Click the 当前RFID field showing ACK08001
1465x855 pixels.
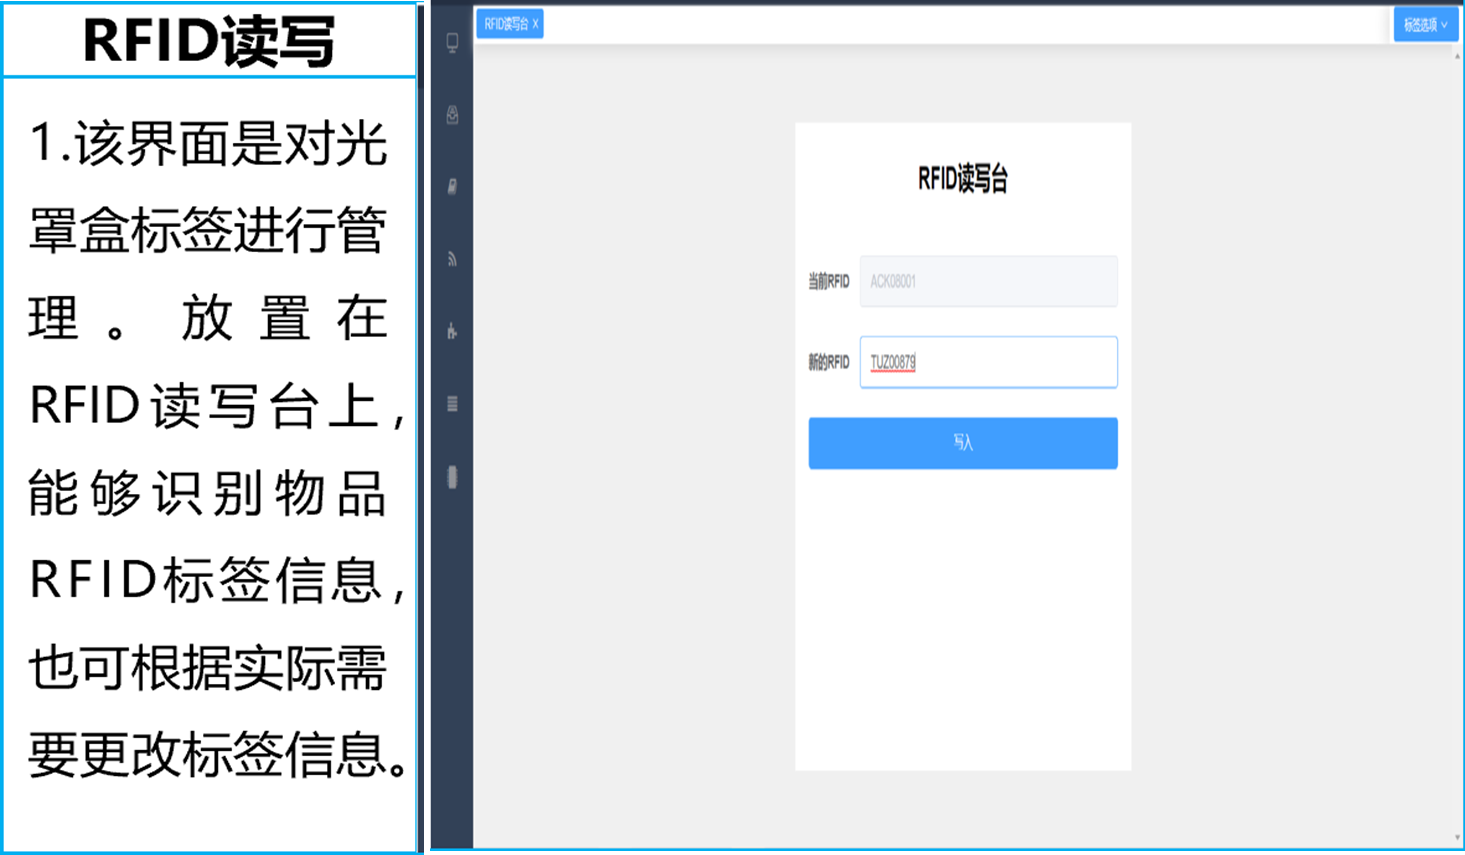coord(988,281)
